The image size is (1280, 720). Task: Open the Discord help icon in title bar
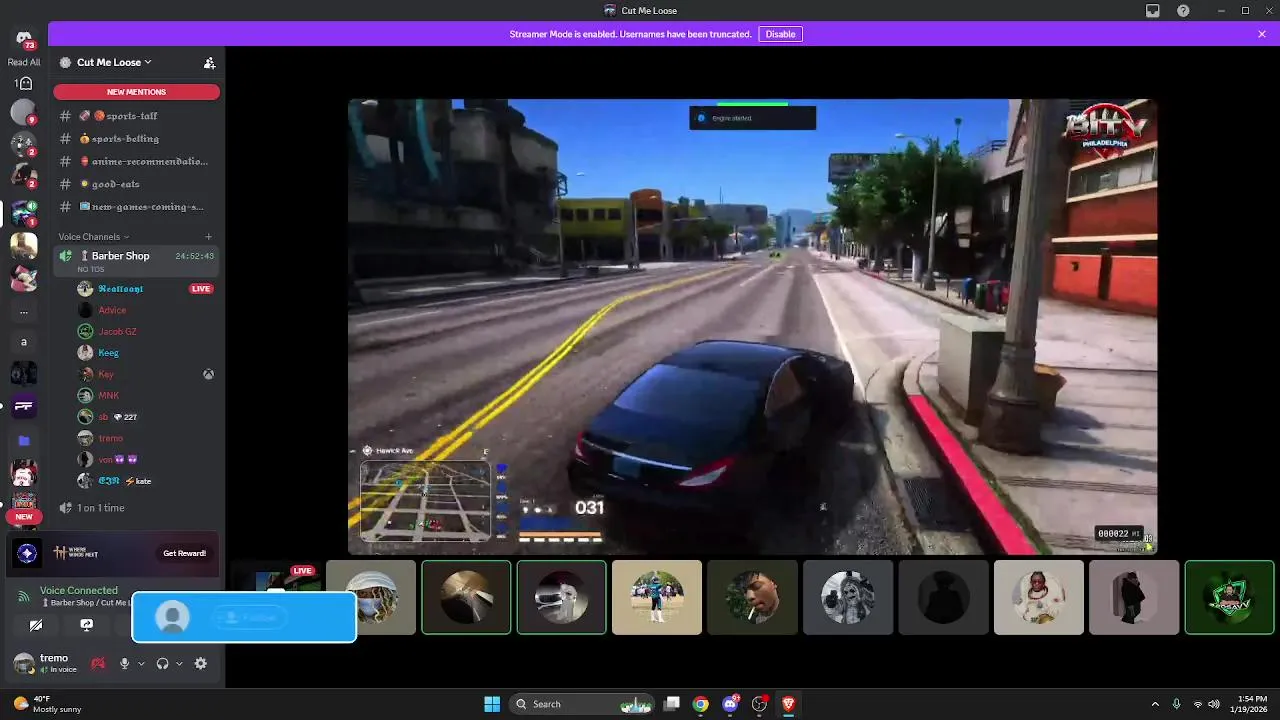(1183, 11)
